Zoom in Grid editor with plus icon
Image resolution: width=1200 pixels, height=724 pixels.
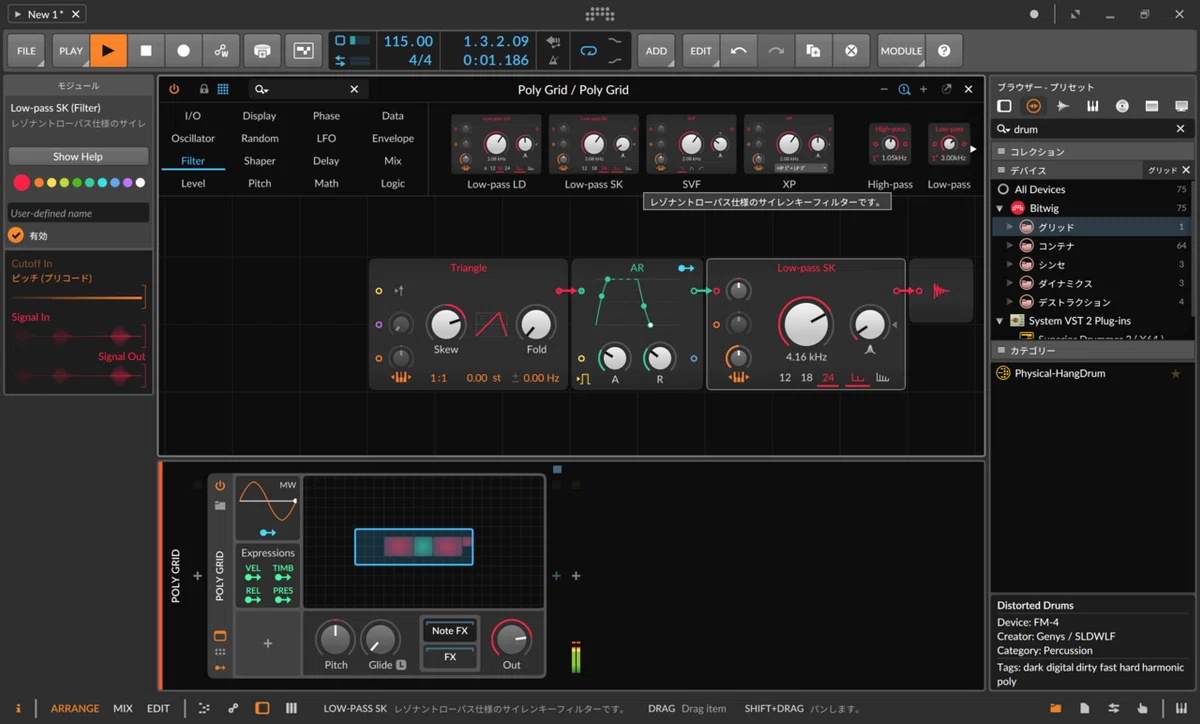[923, 89]
